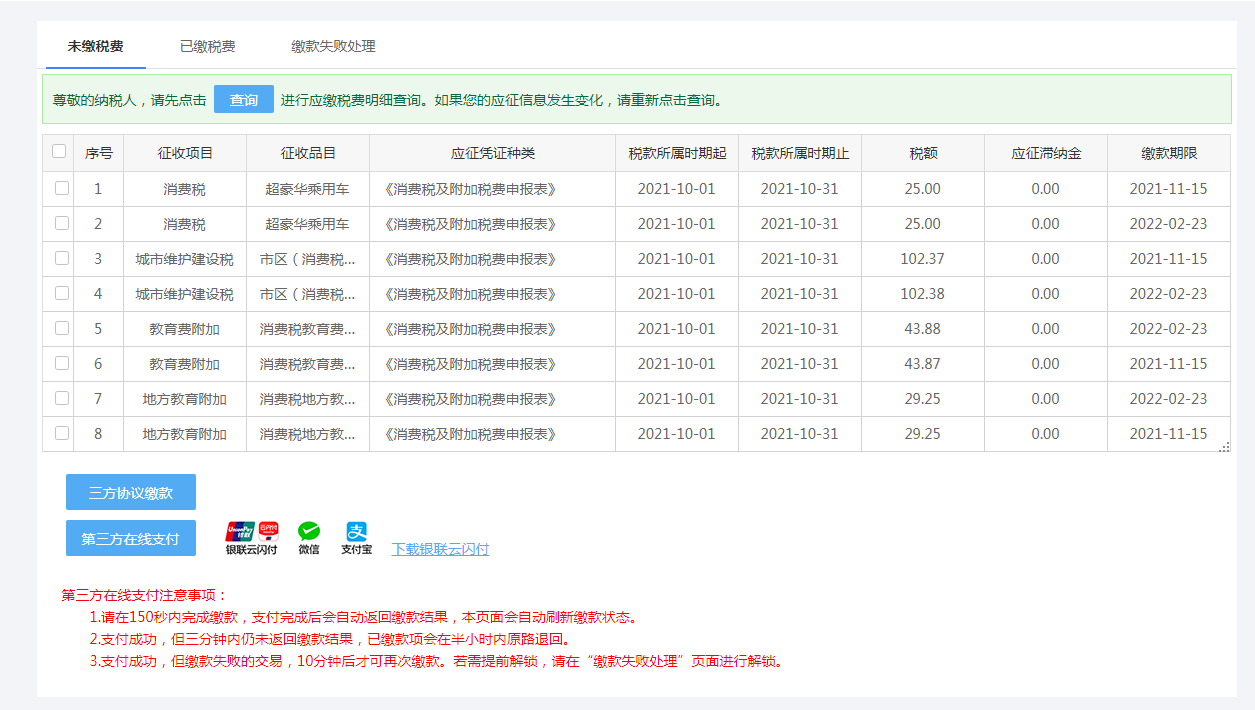Click the 102.38 tax amount cell
The height and width of the screenshot is (710, 1255).
[x=922, y=294]
